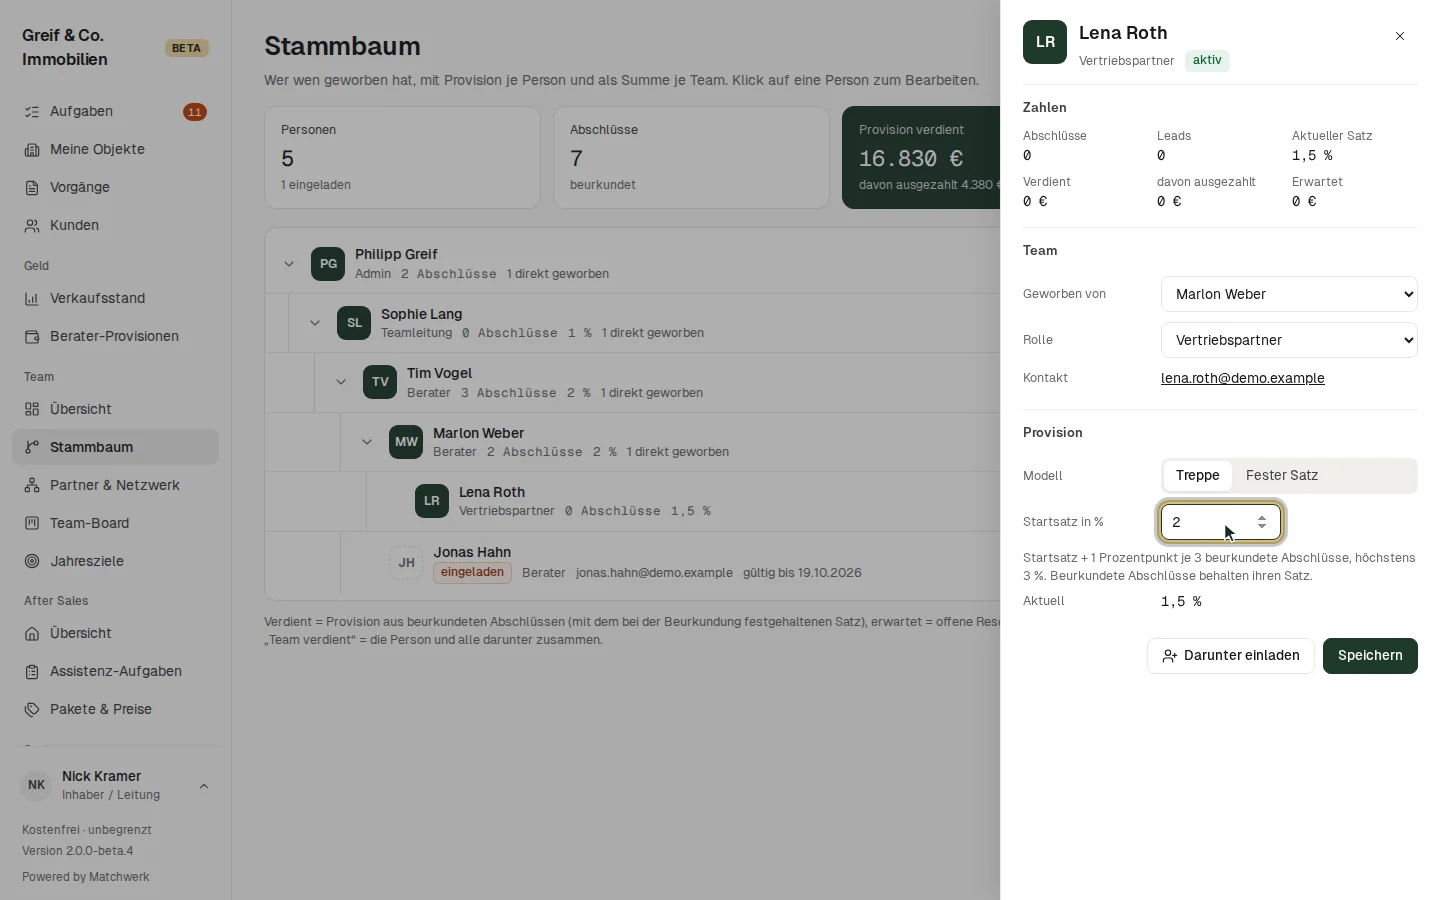Click the PG avatar of Philipp Greif
Image resolution: width=1440 pixels, height=900 pixels.
[328, 264]
